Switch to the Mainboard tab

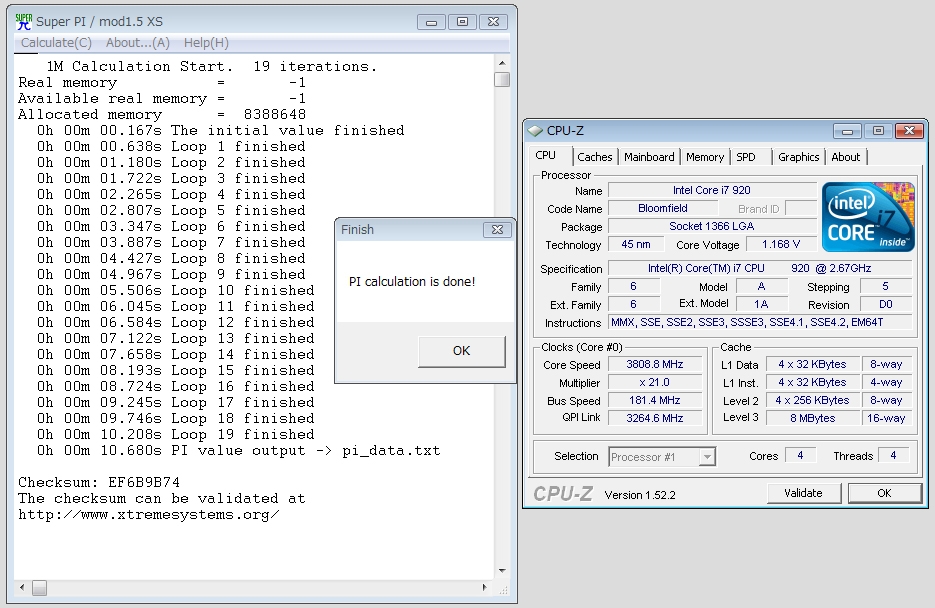pyautogui.click(x=649, y=157)
